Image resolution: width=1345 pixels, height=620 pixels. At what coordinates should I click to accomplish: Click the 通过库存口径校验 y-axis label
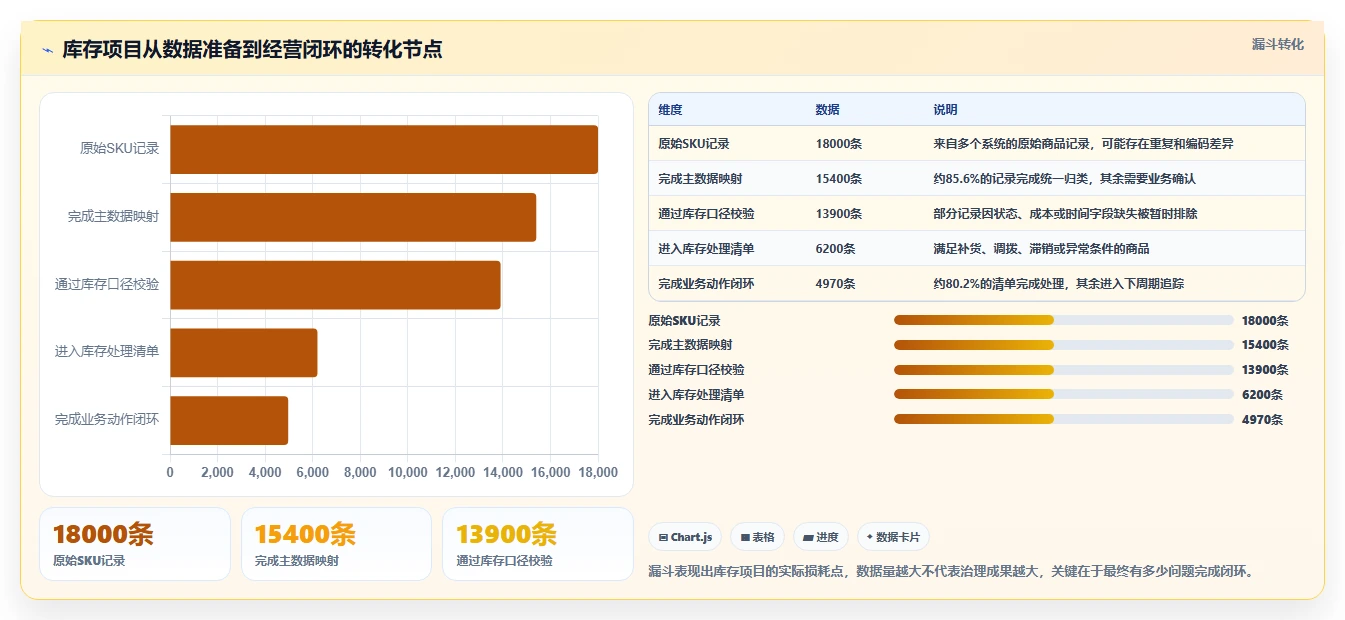(x=107, y=285)
